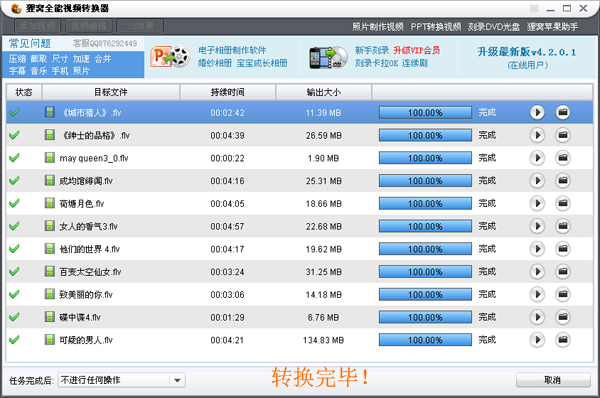600x398 pixels.
Task: Click the 3D效果 toolbar button
Action: [x=140, y=26]
